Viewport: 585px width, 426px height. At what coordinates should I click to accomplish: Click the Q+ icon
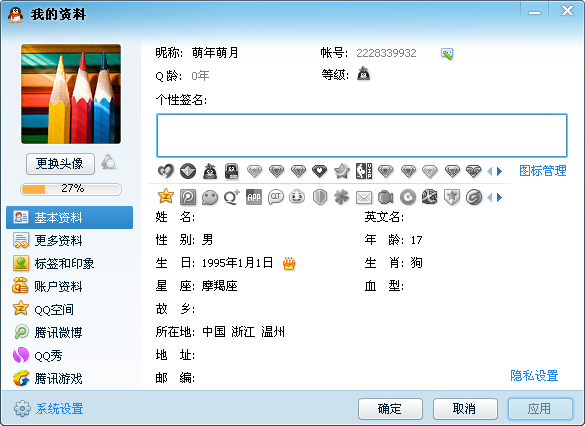[x=232, y=197]
